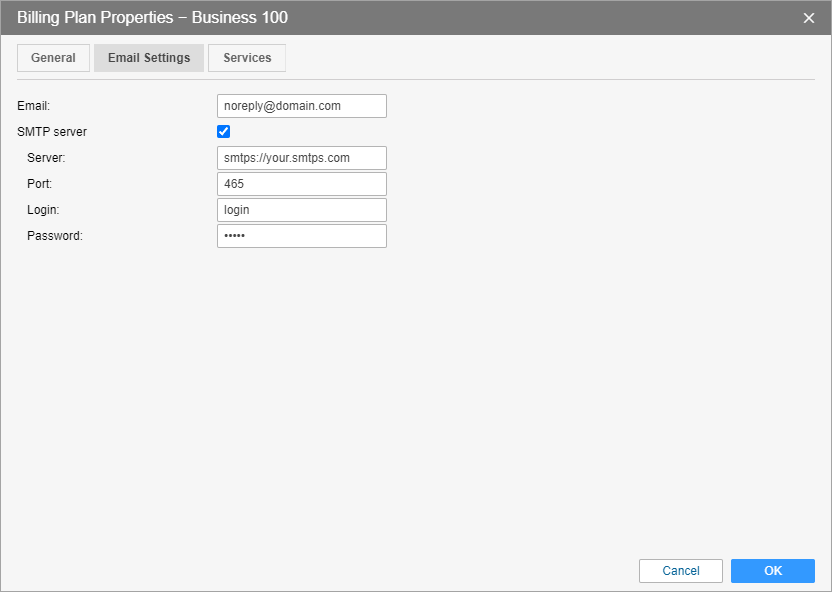Cancel the billing plan changes
Image resolution: width=832 pixels, height=592 pixels.
click(681, 571)
